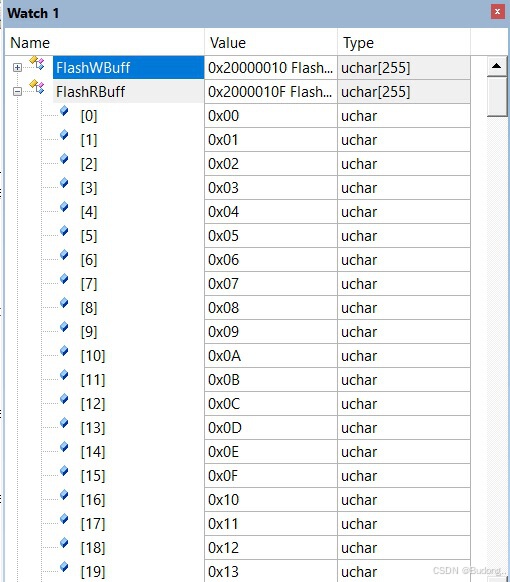Click the value 0x07

click(223, 284)
